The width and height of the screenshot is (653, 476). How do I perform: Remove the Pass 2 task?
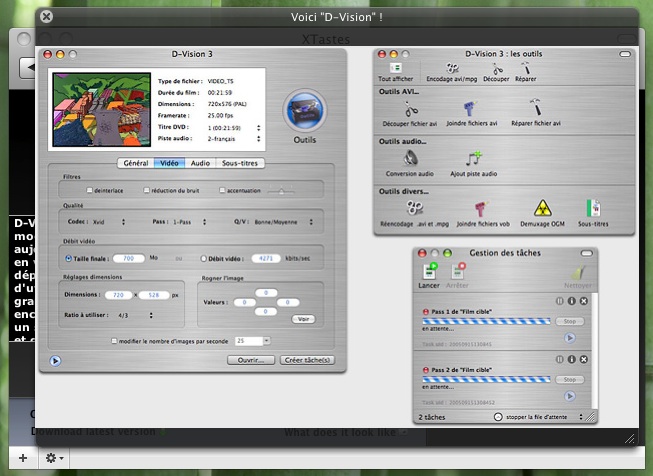click(584, 359)
